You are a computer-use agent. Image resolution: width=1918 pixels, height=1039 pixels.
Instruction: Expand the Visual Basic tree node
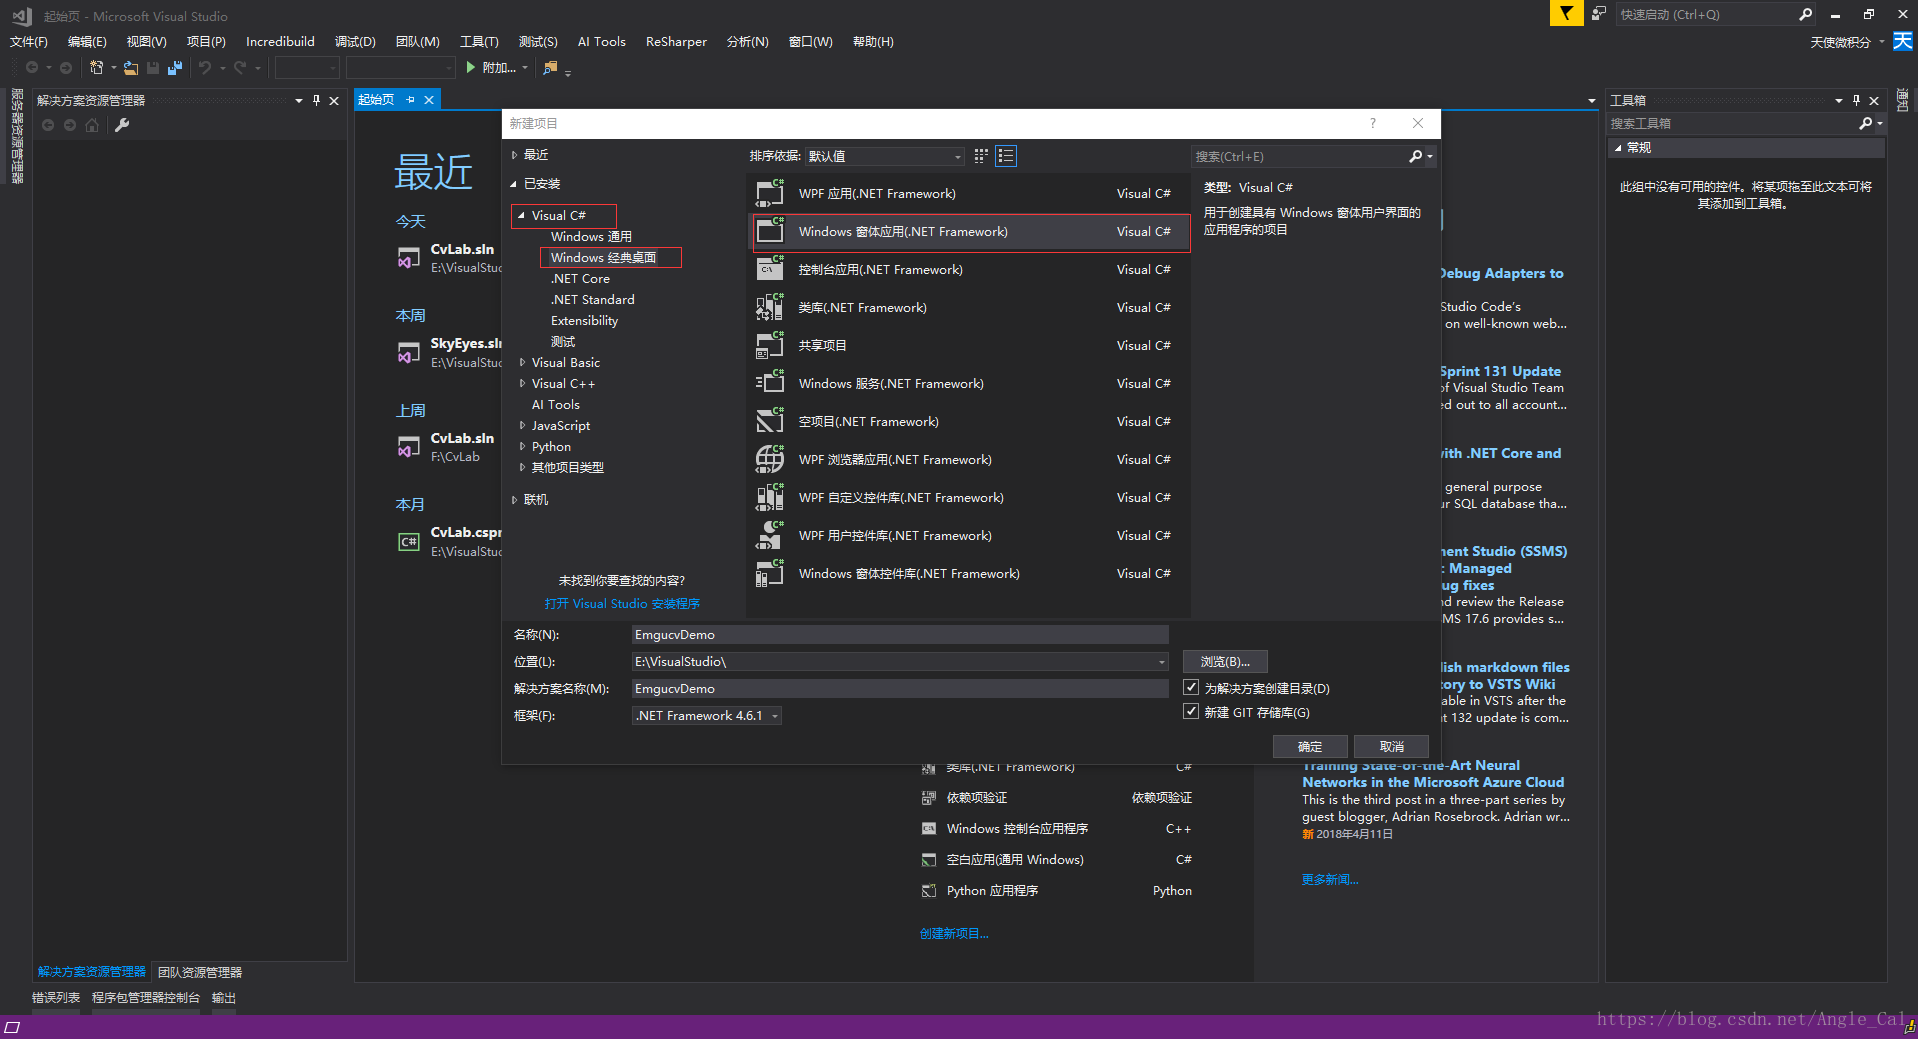521,362
